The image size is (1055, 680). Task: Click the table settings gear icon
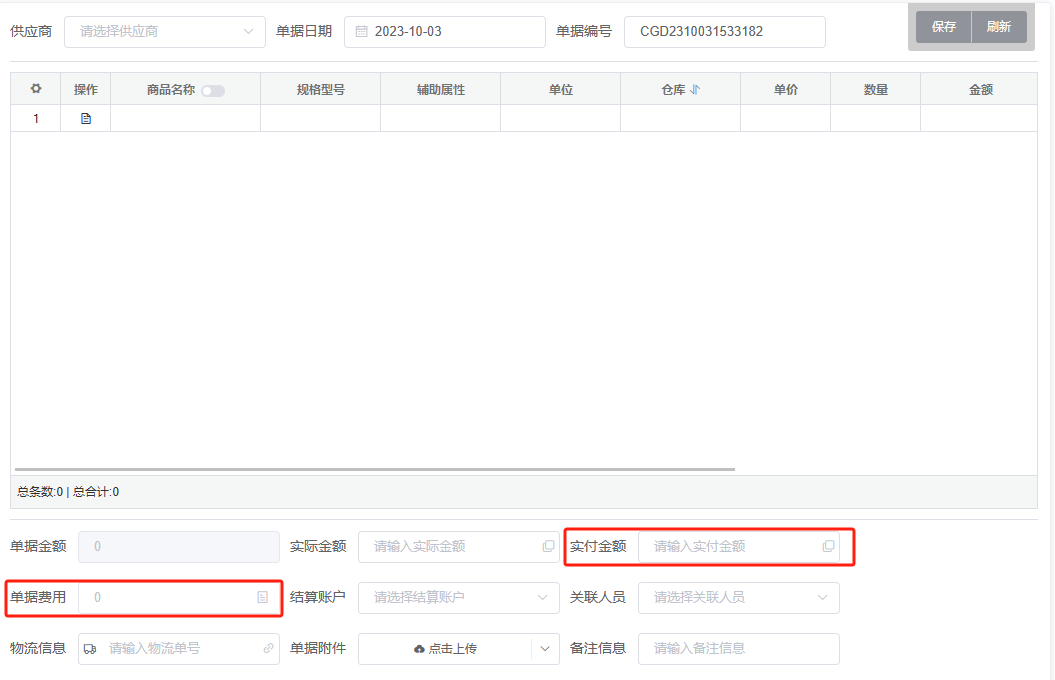[36, 89]
